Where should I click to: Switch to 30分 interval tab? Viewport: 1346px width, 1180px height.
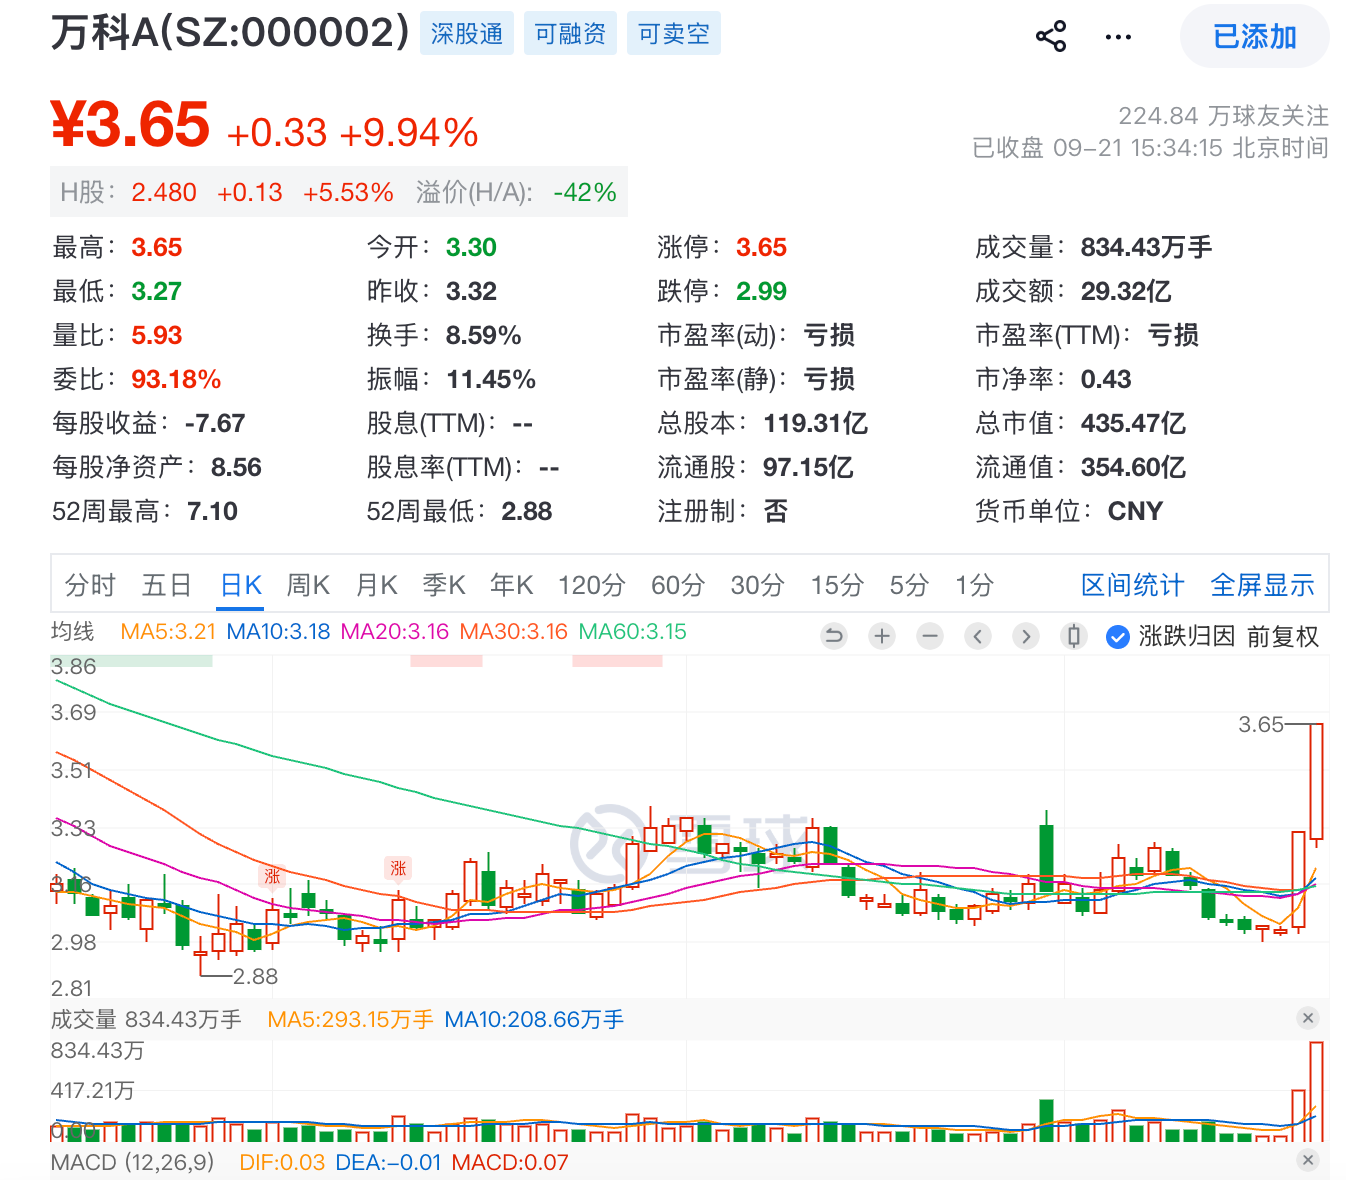click(x=757, y=585)
